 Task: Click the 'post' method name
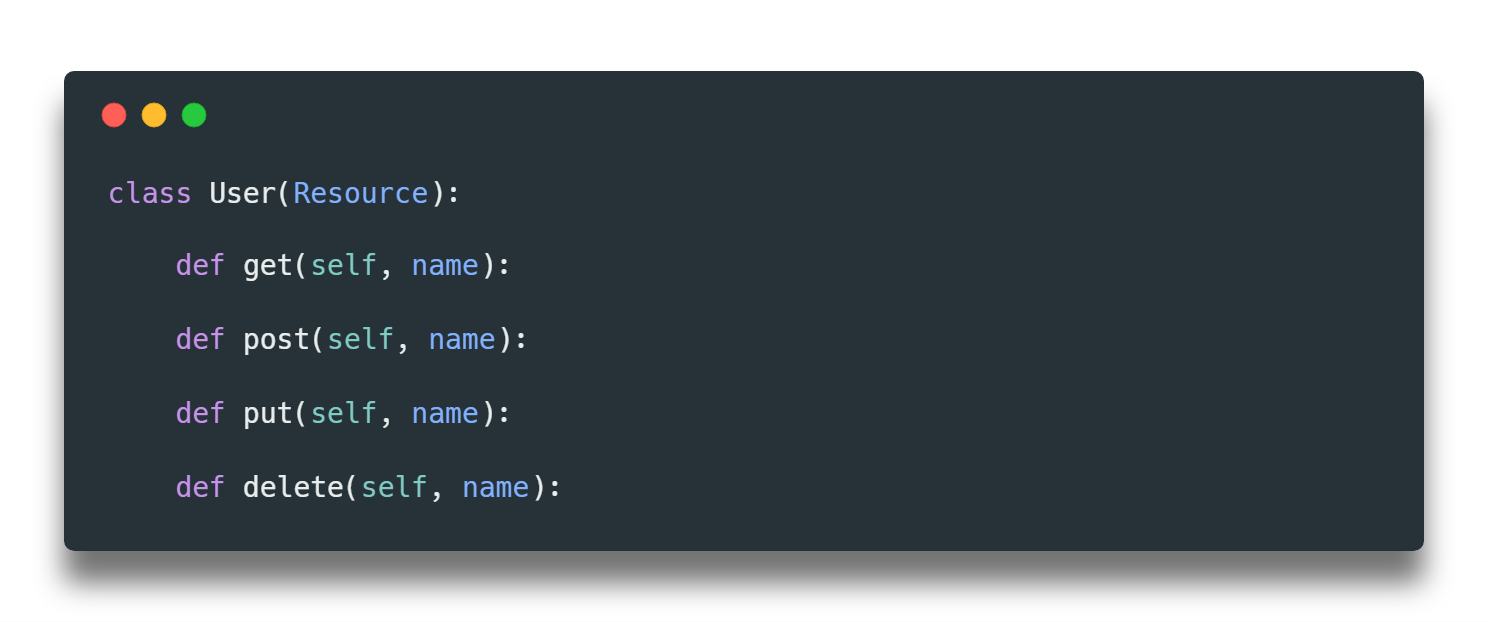click(276, 340)
